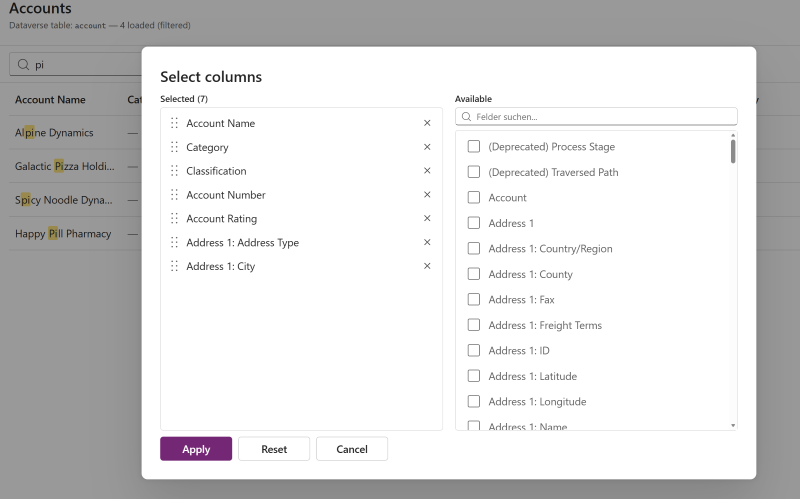The image size is (800, 499).
Task: Click the Account Name column header
Action: [50, 100]
